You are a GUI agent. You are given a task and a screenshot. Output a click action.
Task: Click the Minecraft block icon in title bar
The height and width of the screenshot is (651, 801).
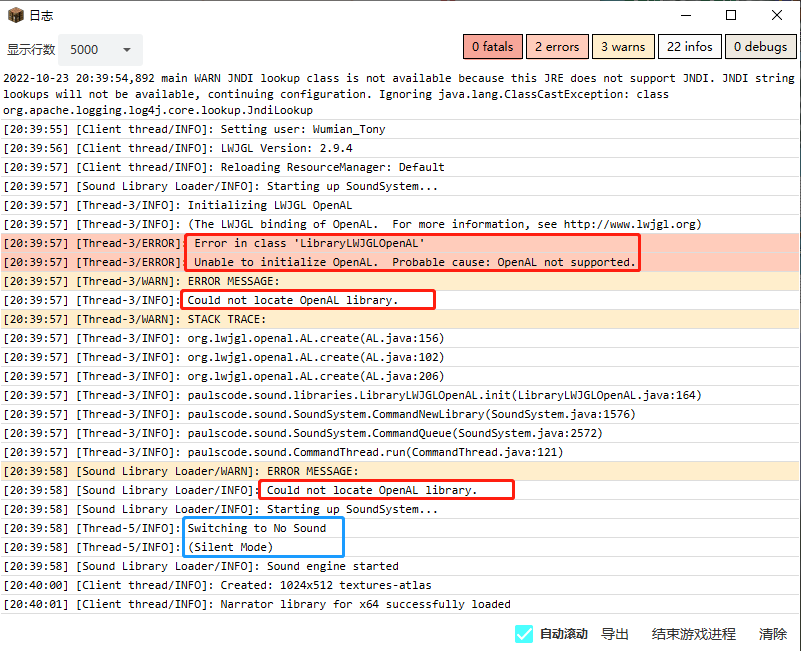click(x=16, y=15)
